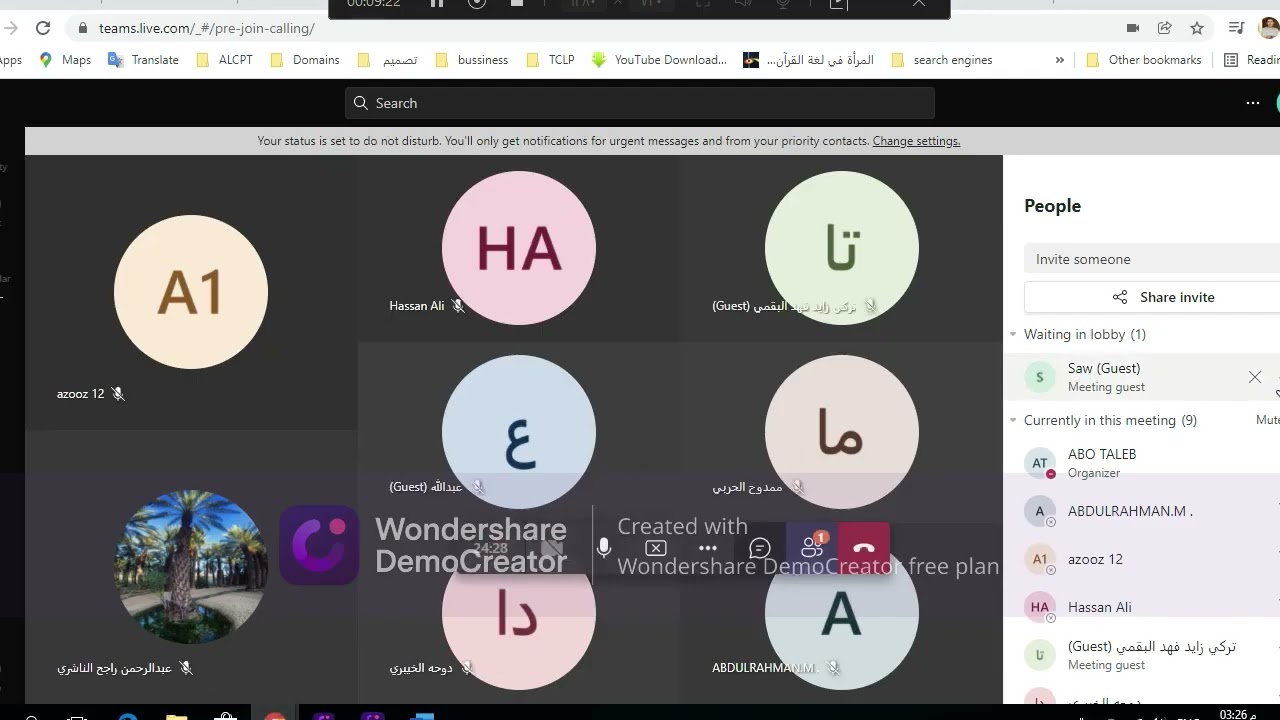Select ABO TALEB organizer in participant list
This screenshot has height=720, width=1280.
1142,462
